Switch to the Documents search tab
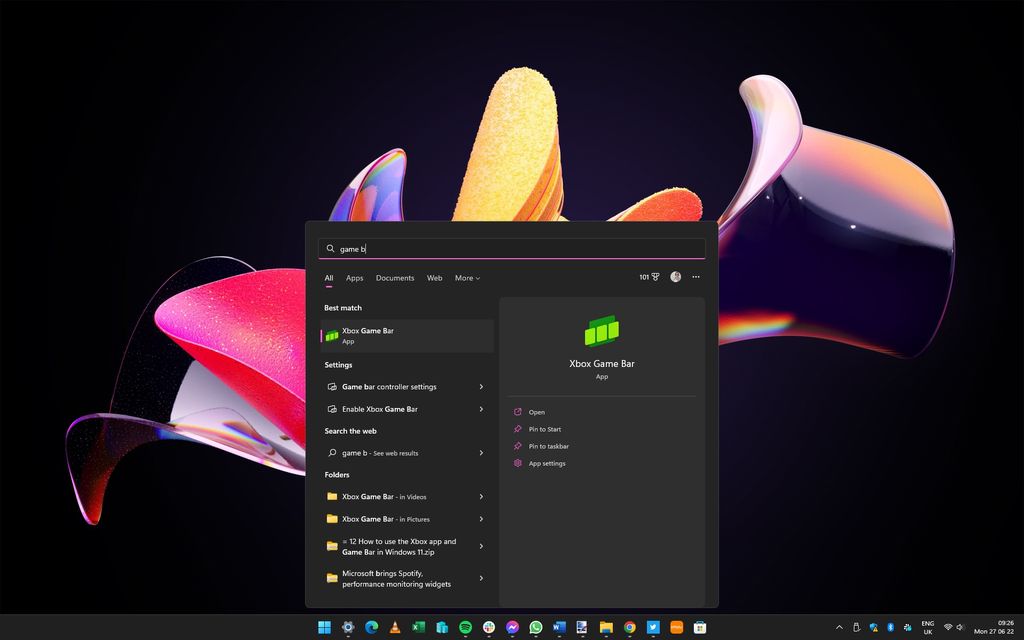The image size is (1024, 640). 395,278
